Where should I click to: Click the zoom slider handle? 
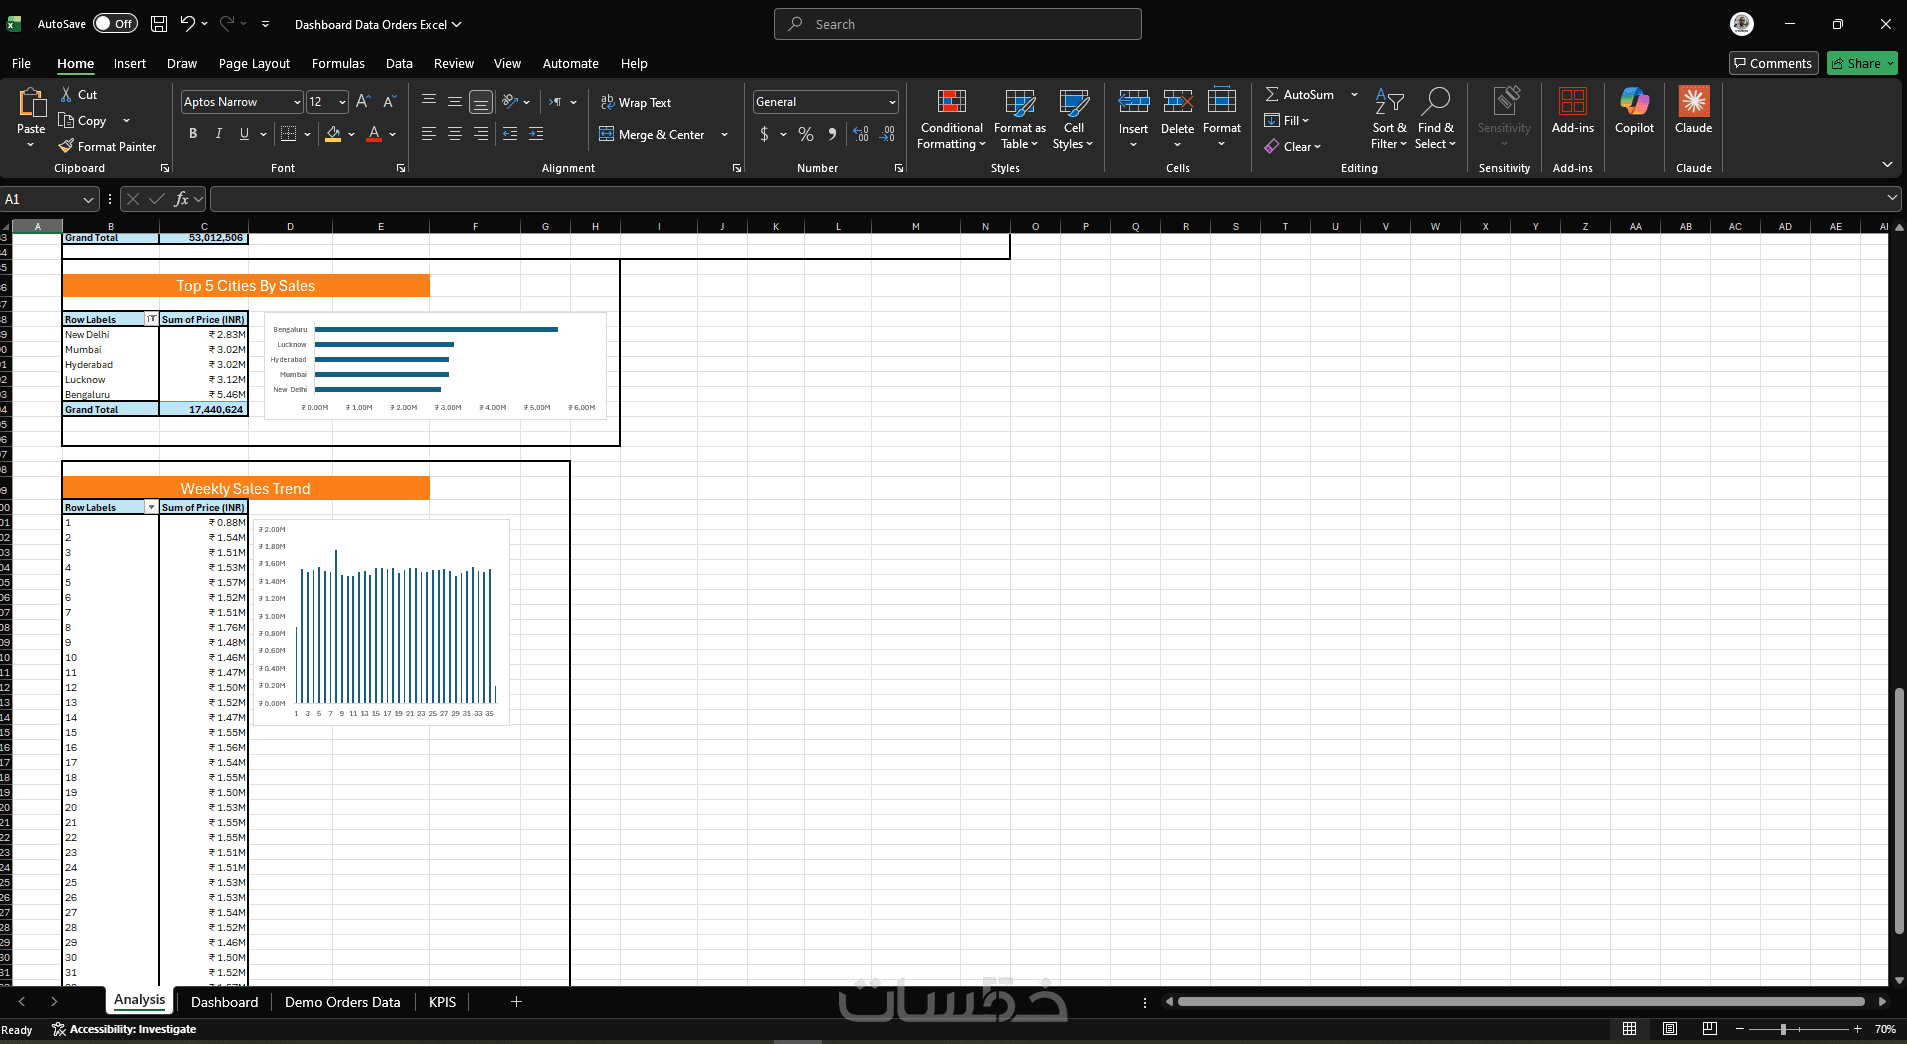point(1783,1029)
